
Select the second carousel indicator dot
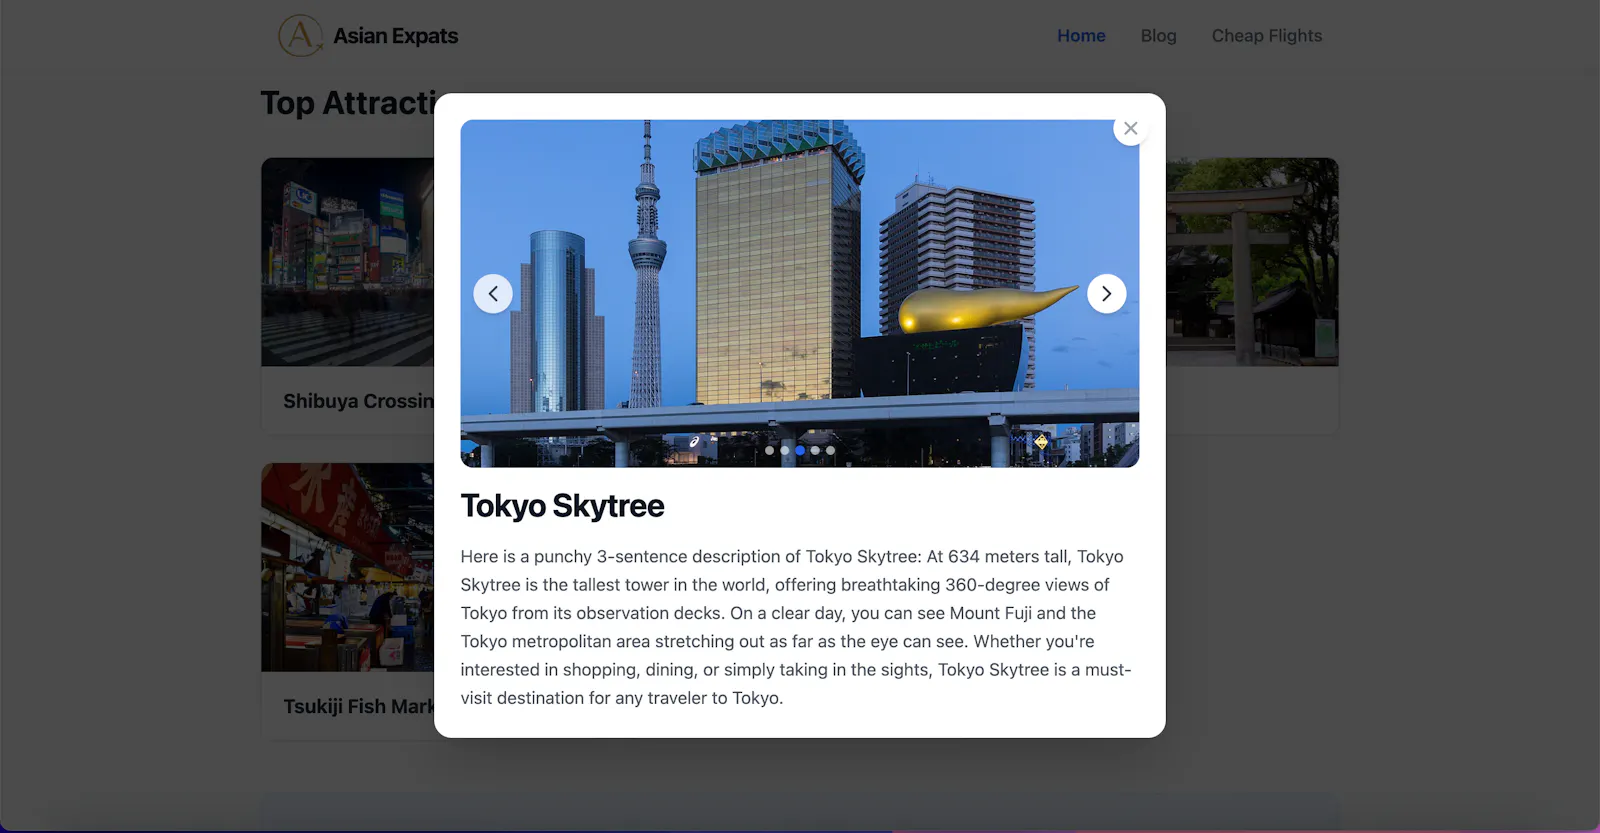[784, 450]
